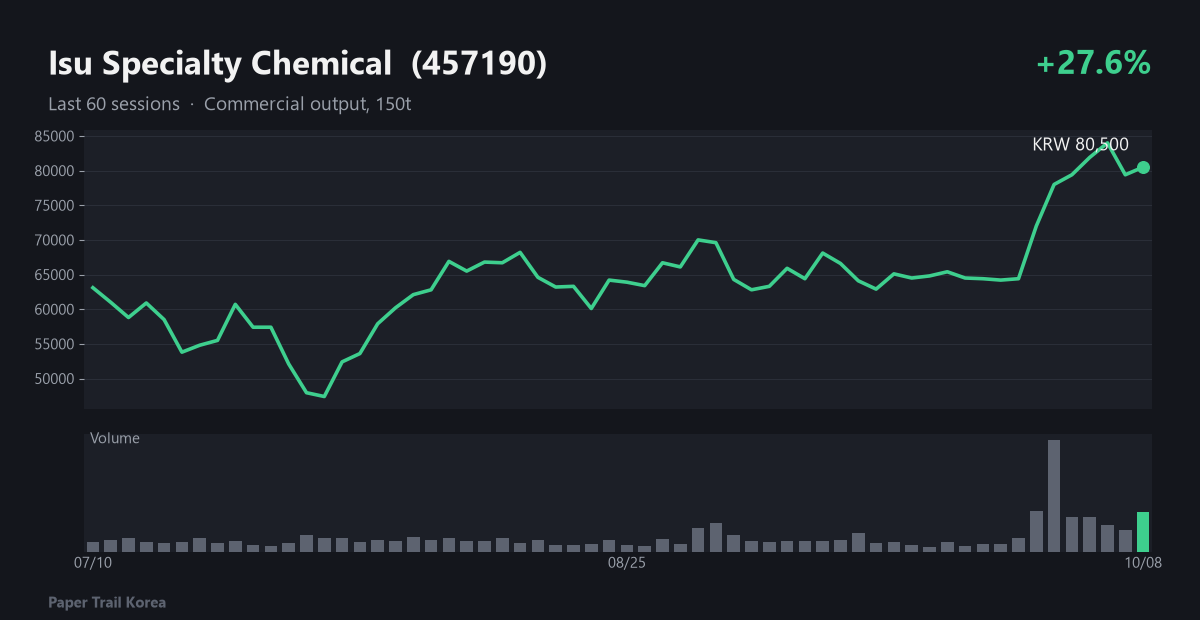Click the green last-price endpoint dot

(1143, 167)
